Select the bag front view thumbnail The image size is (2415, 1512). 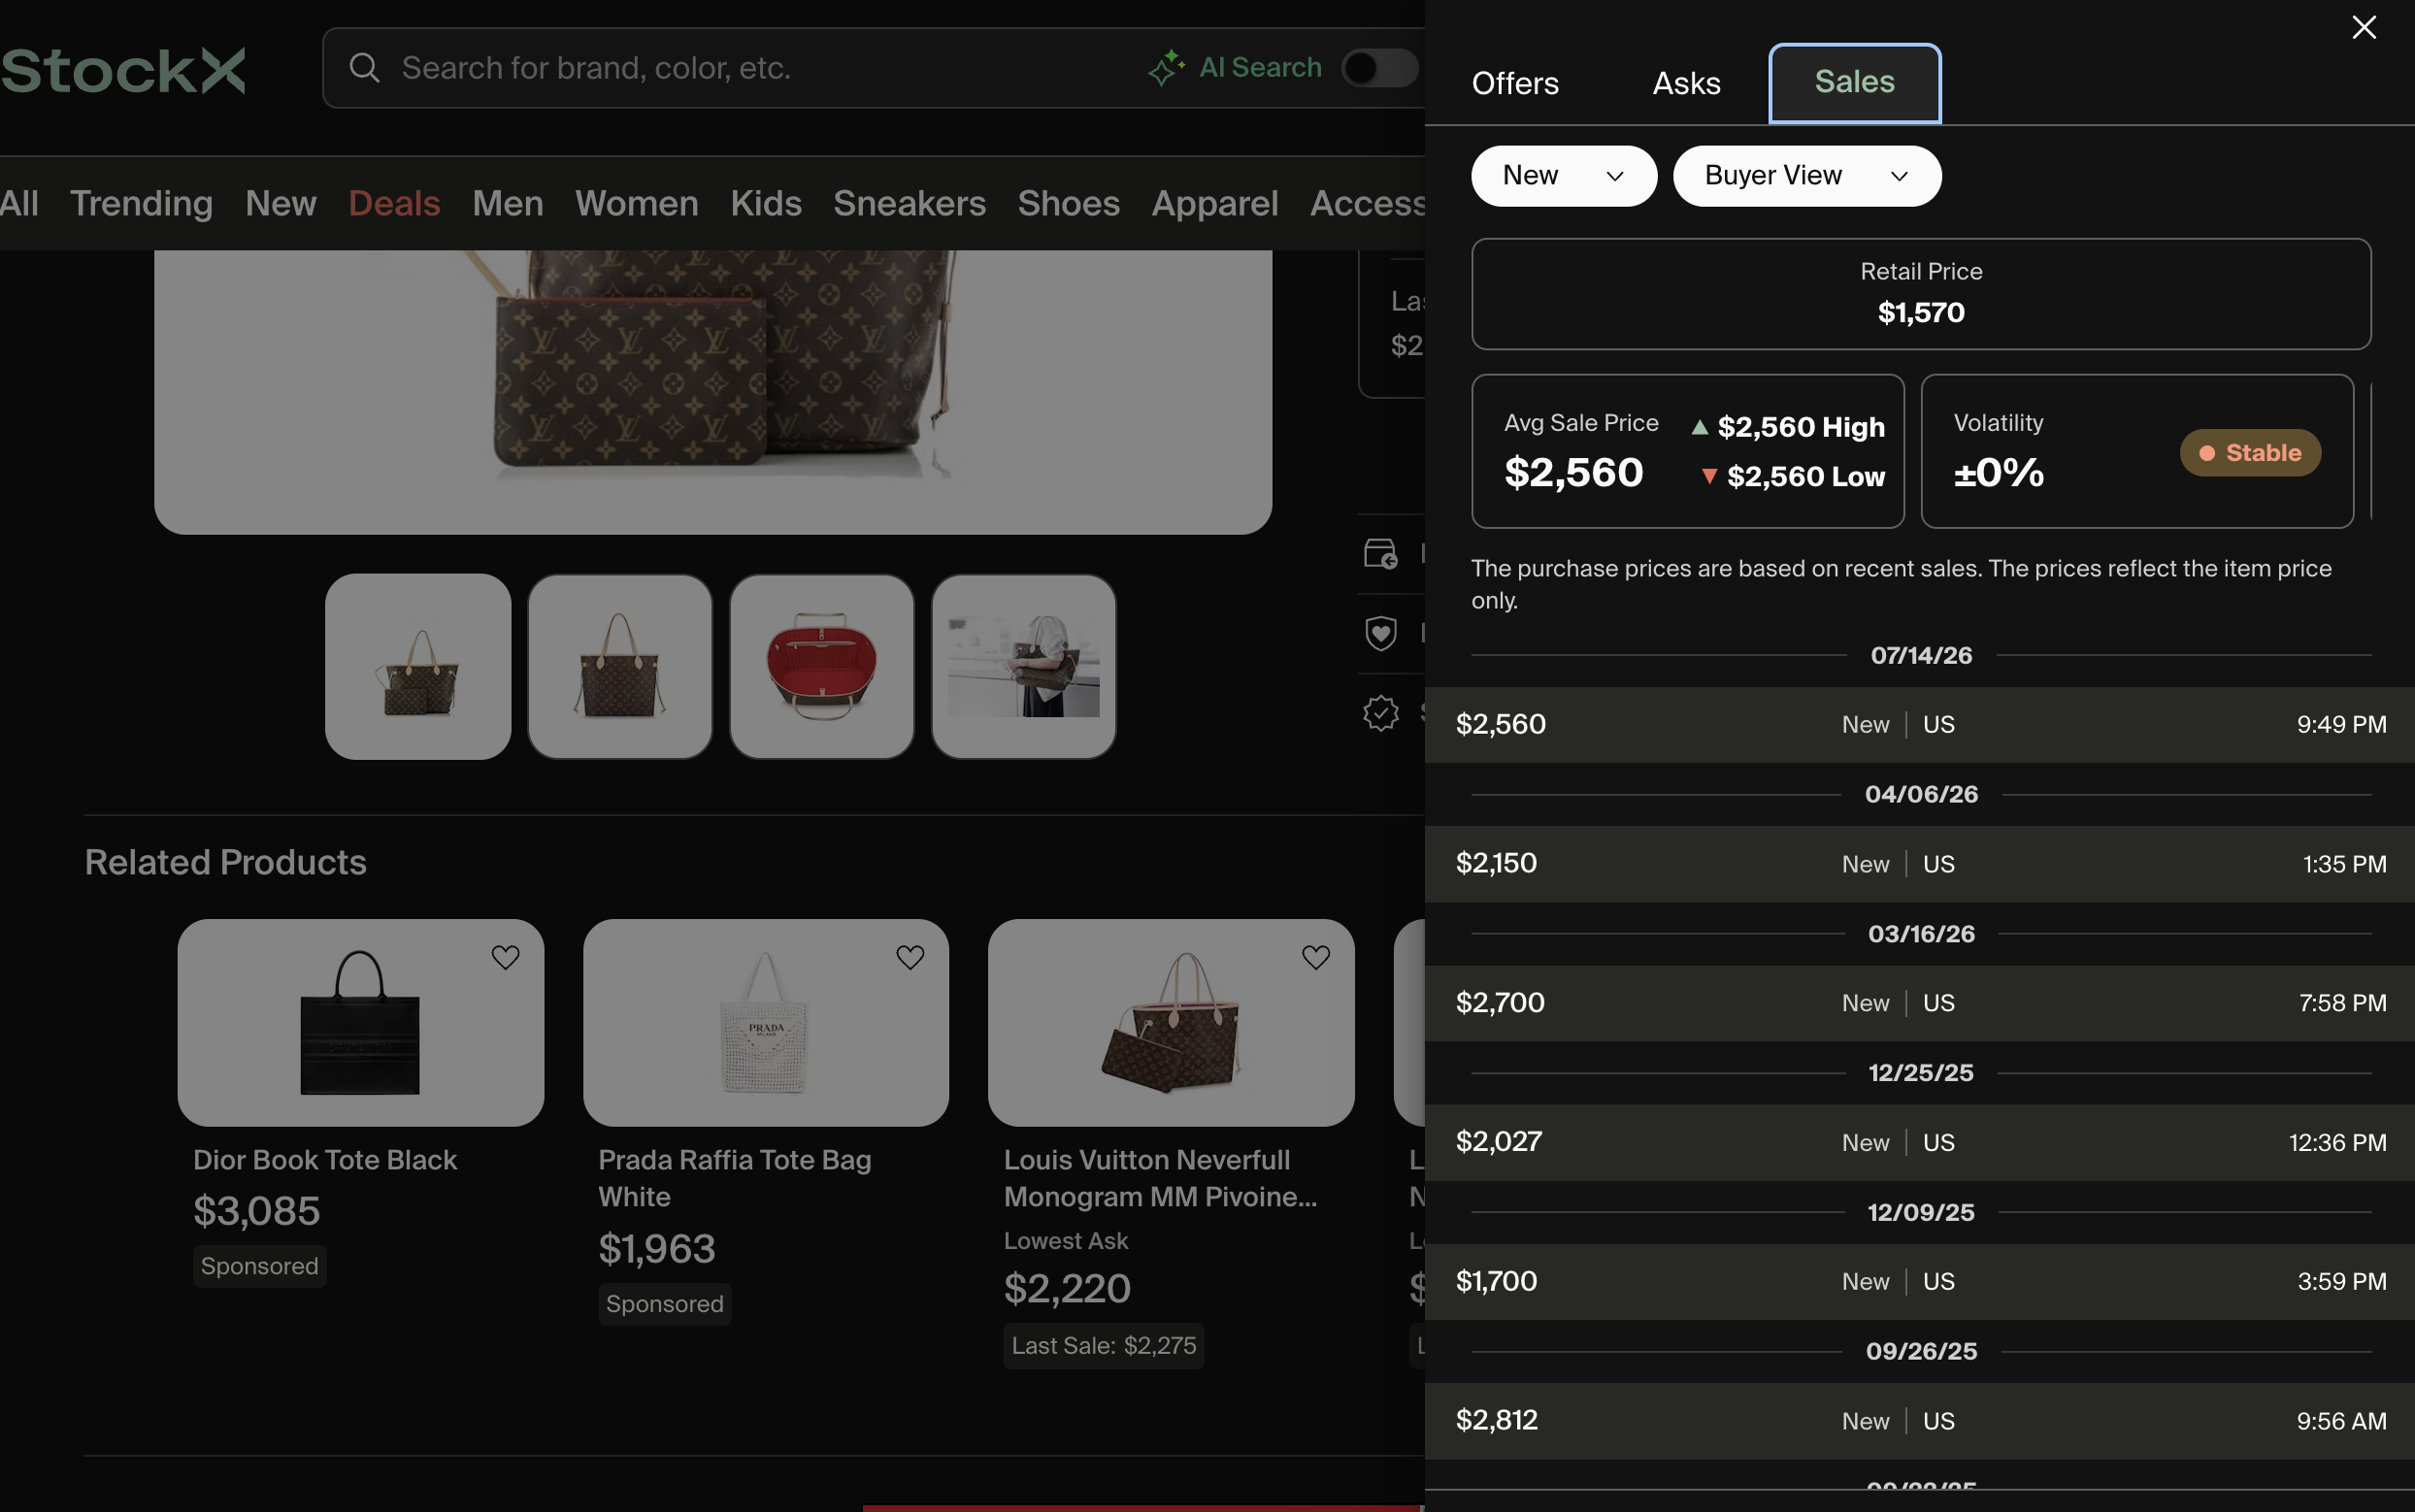[x=620, y=666]
